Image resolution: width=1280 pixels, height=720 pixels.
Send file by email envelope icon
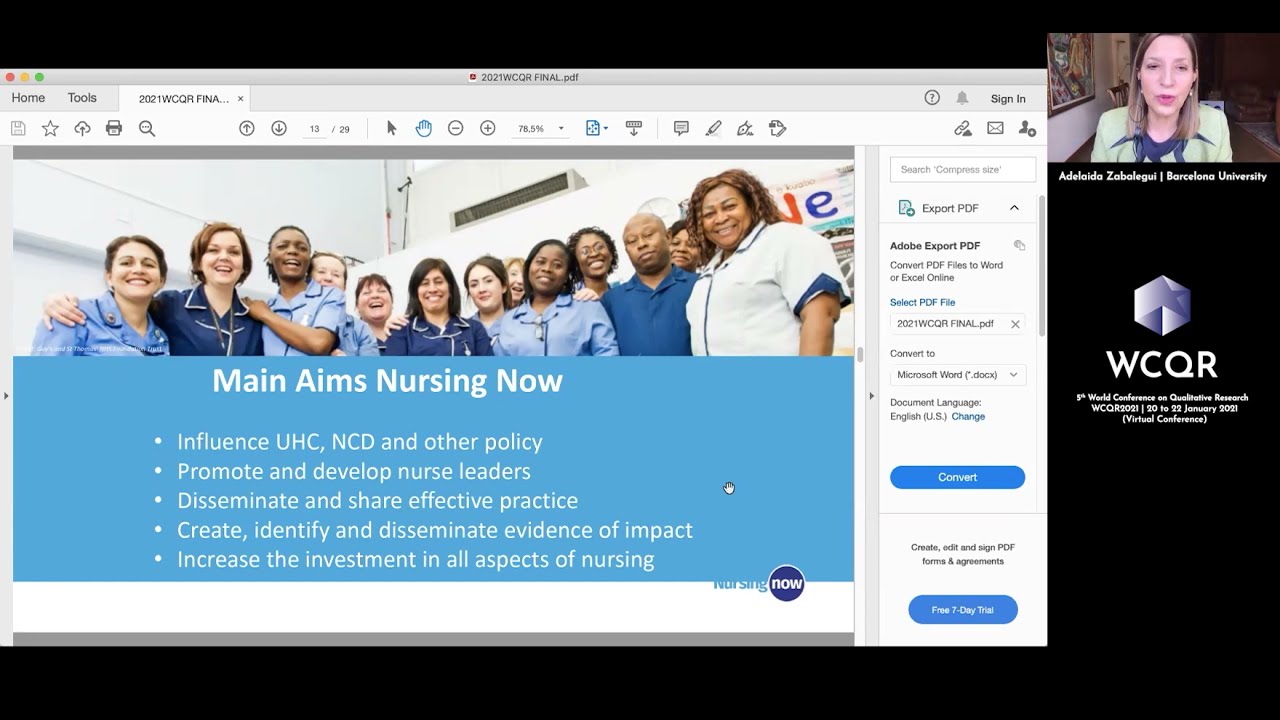[995, 128]
